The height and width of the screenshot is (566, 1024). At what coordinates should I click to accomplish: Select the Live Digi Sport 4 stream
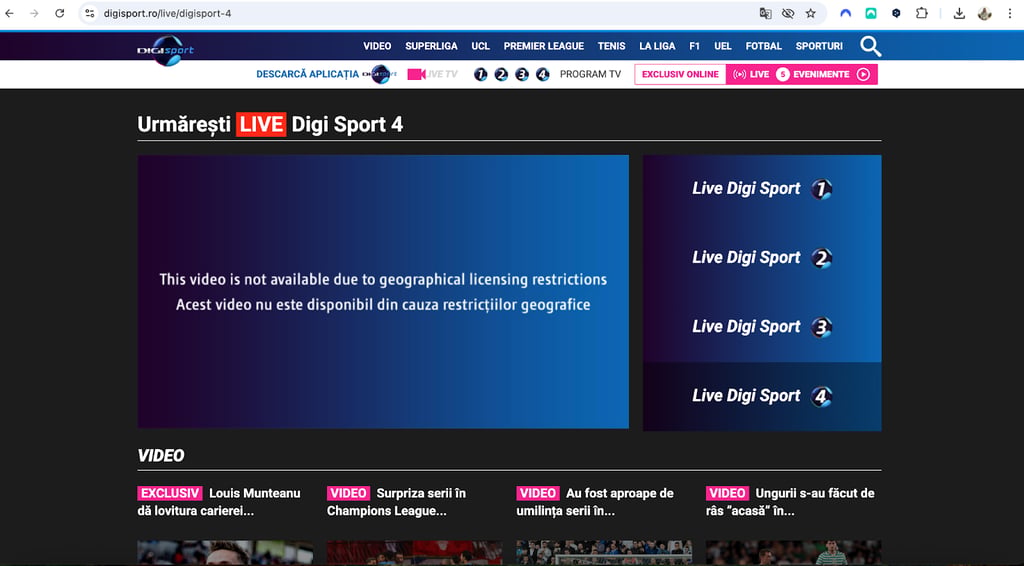coord(762,396)
